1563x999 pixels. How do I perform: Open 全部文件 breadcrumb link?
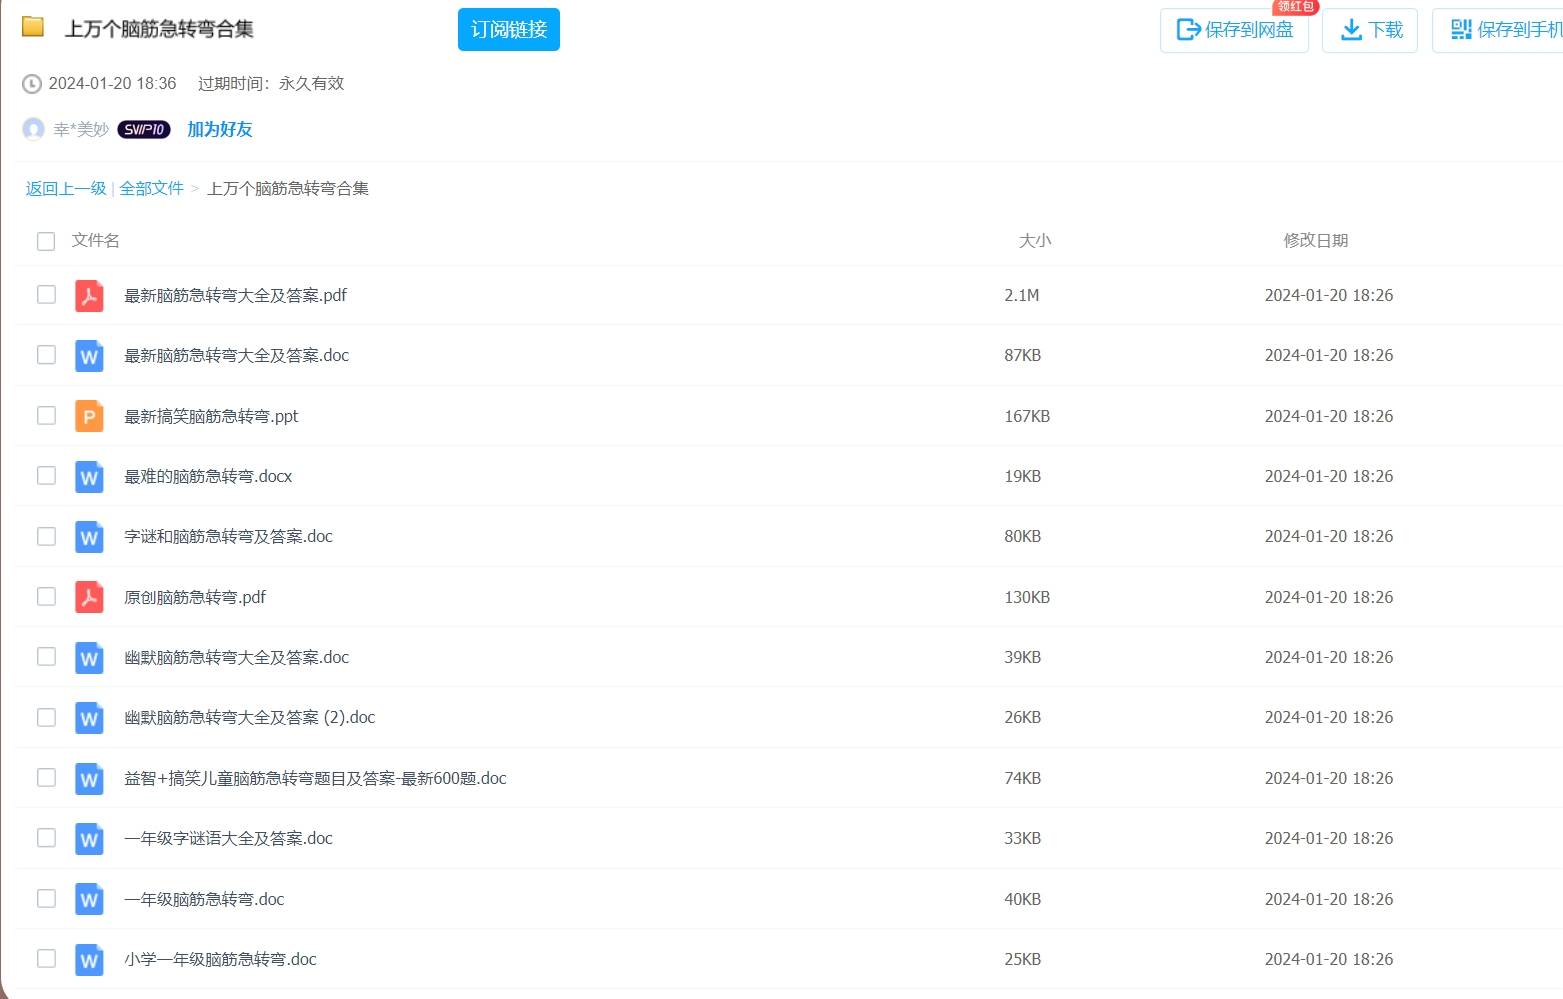pyautogui.click(x=152, y=188)
